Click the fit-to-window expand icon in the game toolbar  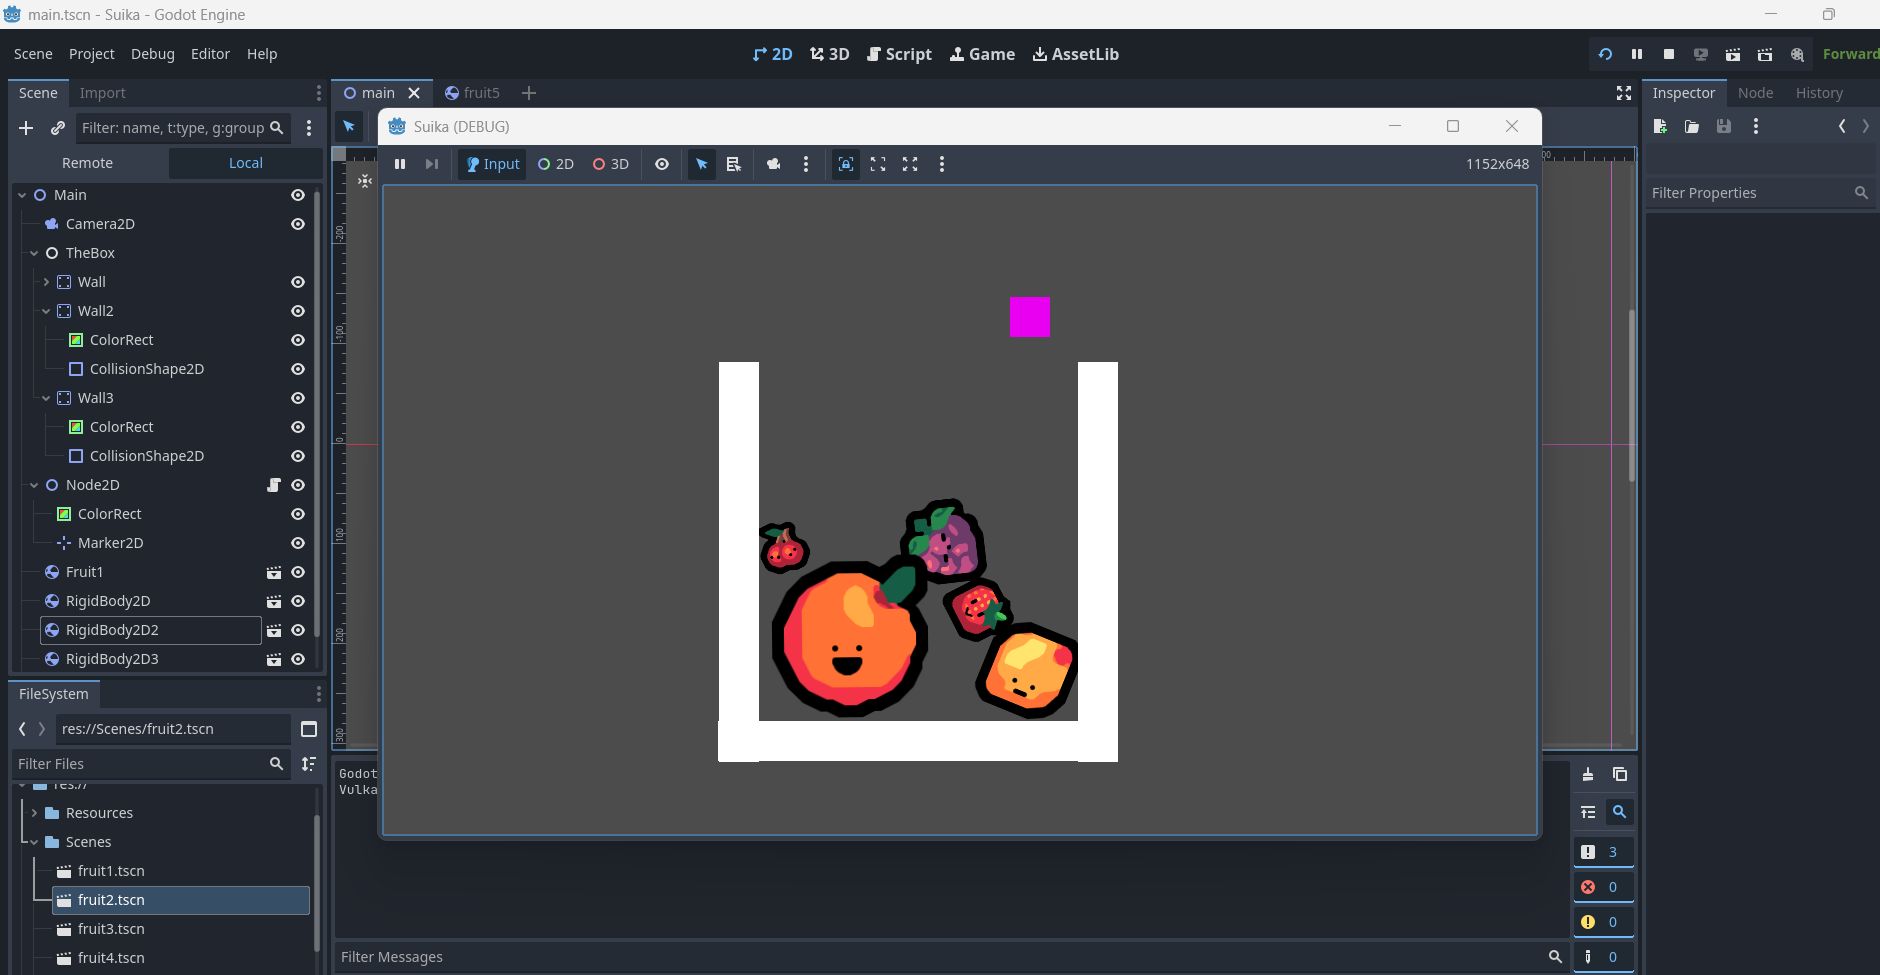click(878, 164)
